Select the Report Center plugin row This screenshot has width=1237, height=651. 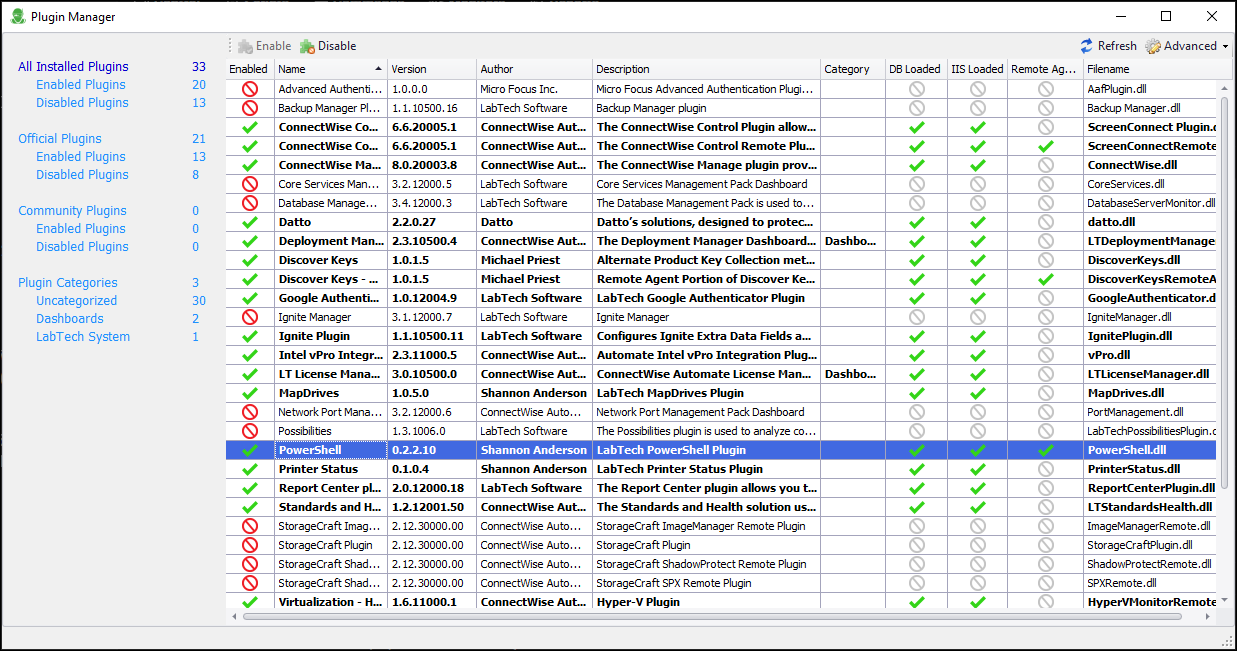330,488
